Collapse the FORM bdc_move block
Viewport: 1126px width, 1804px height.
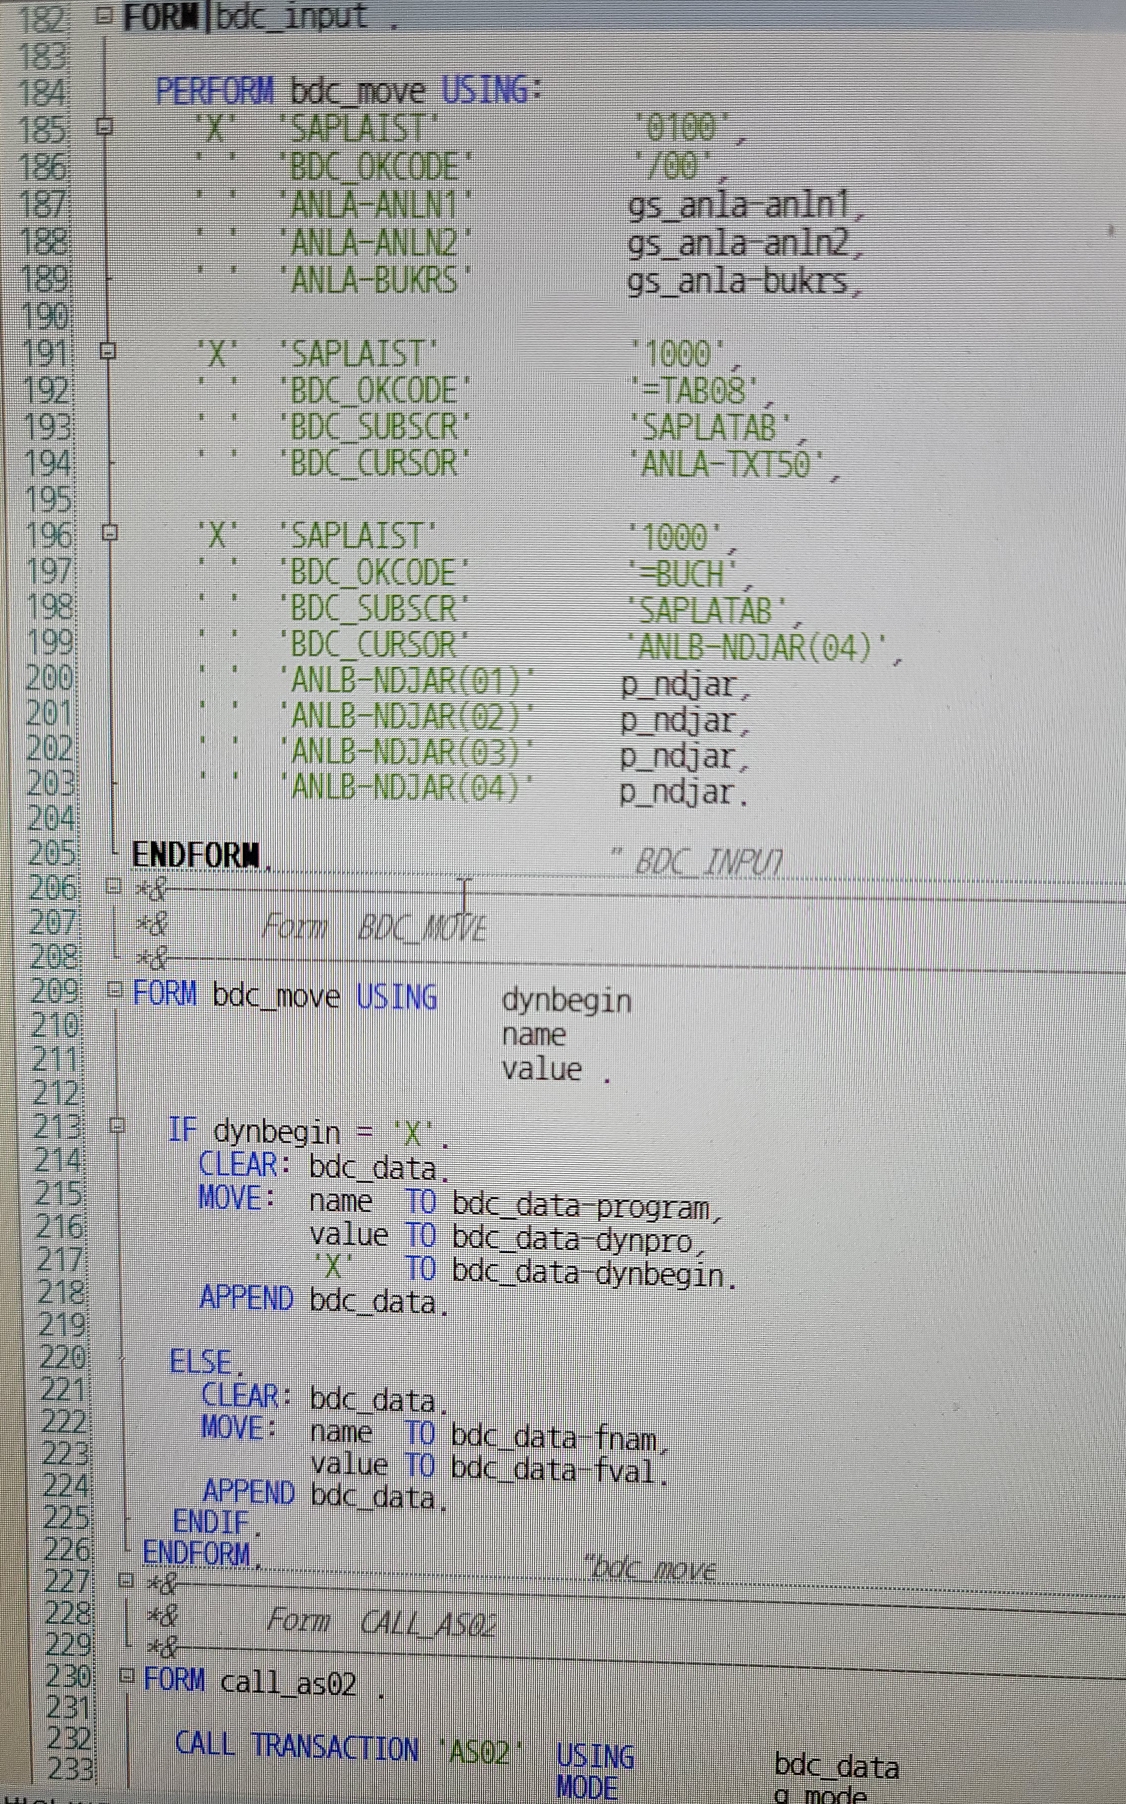(x=114, y=990)
